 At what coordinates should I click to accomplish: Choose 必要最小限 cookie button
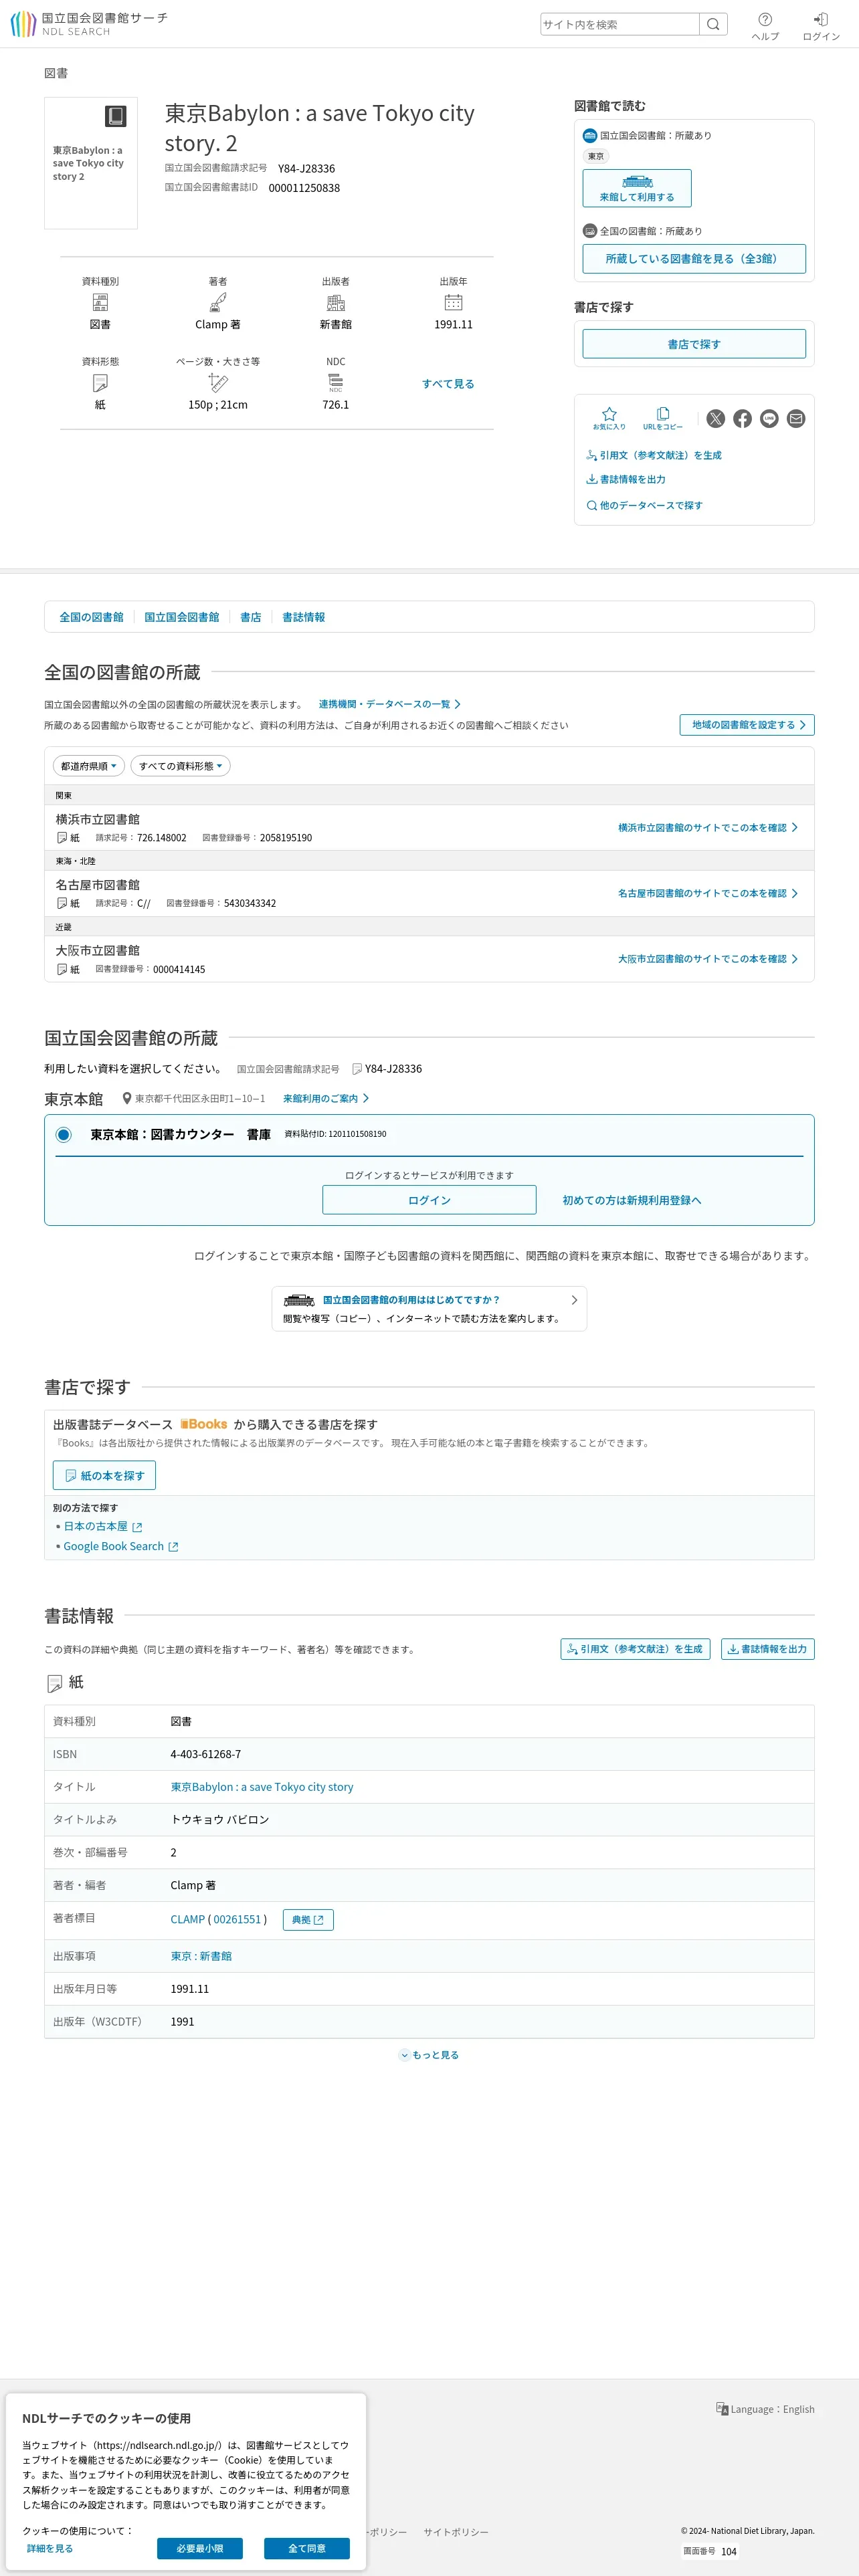[200, 2548]
